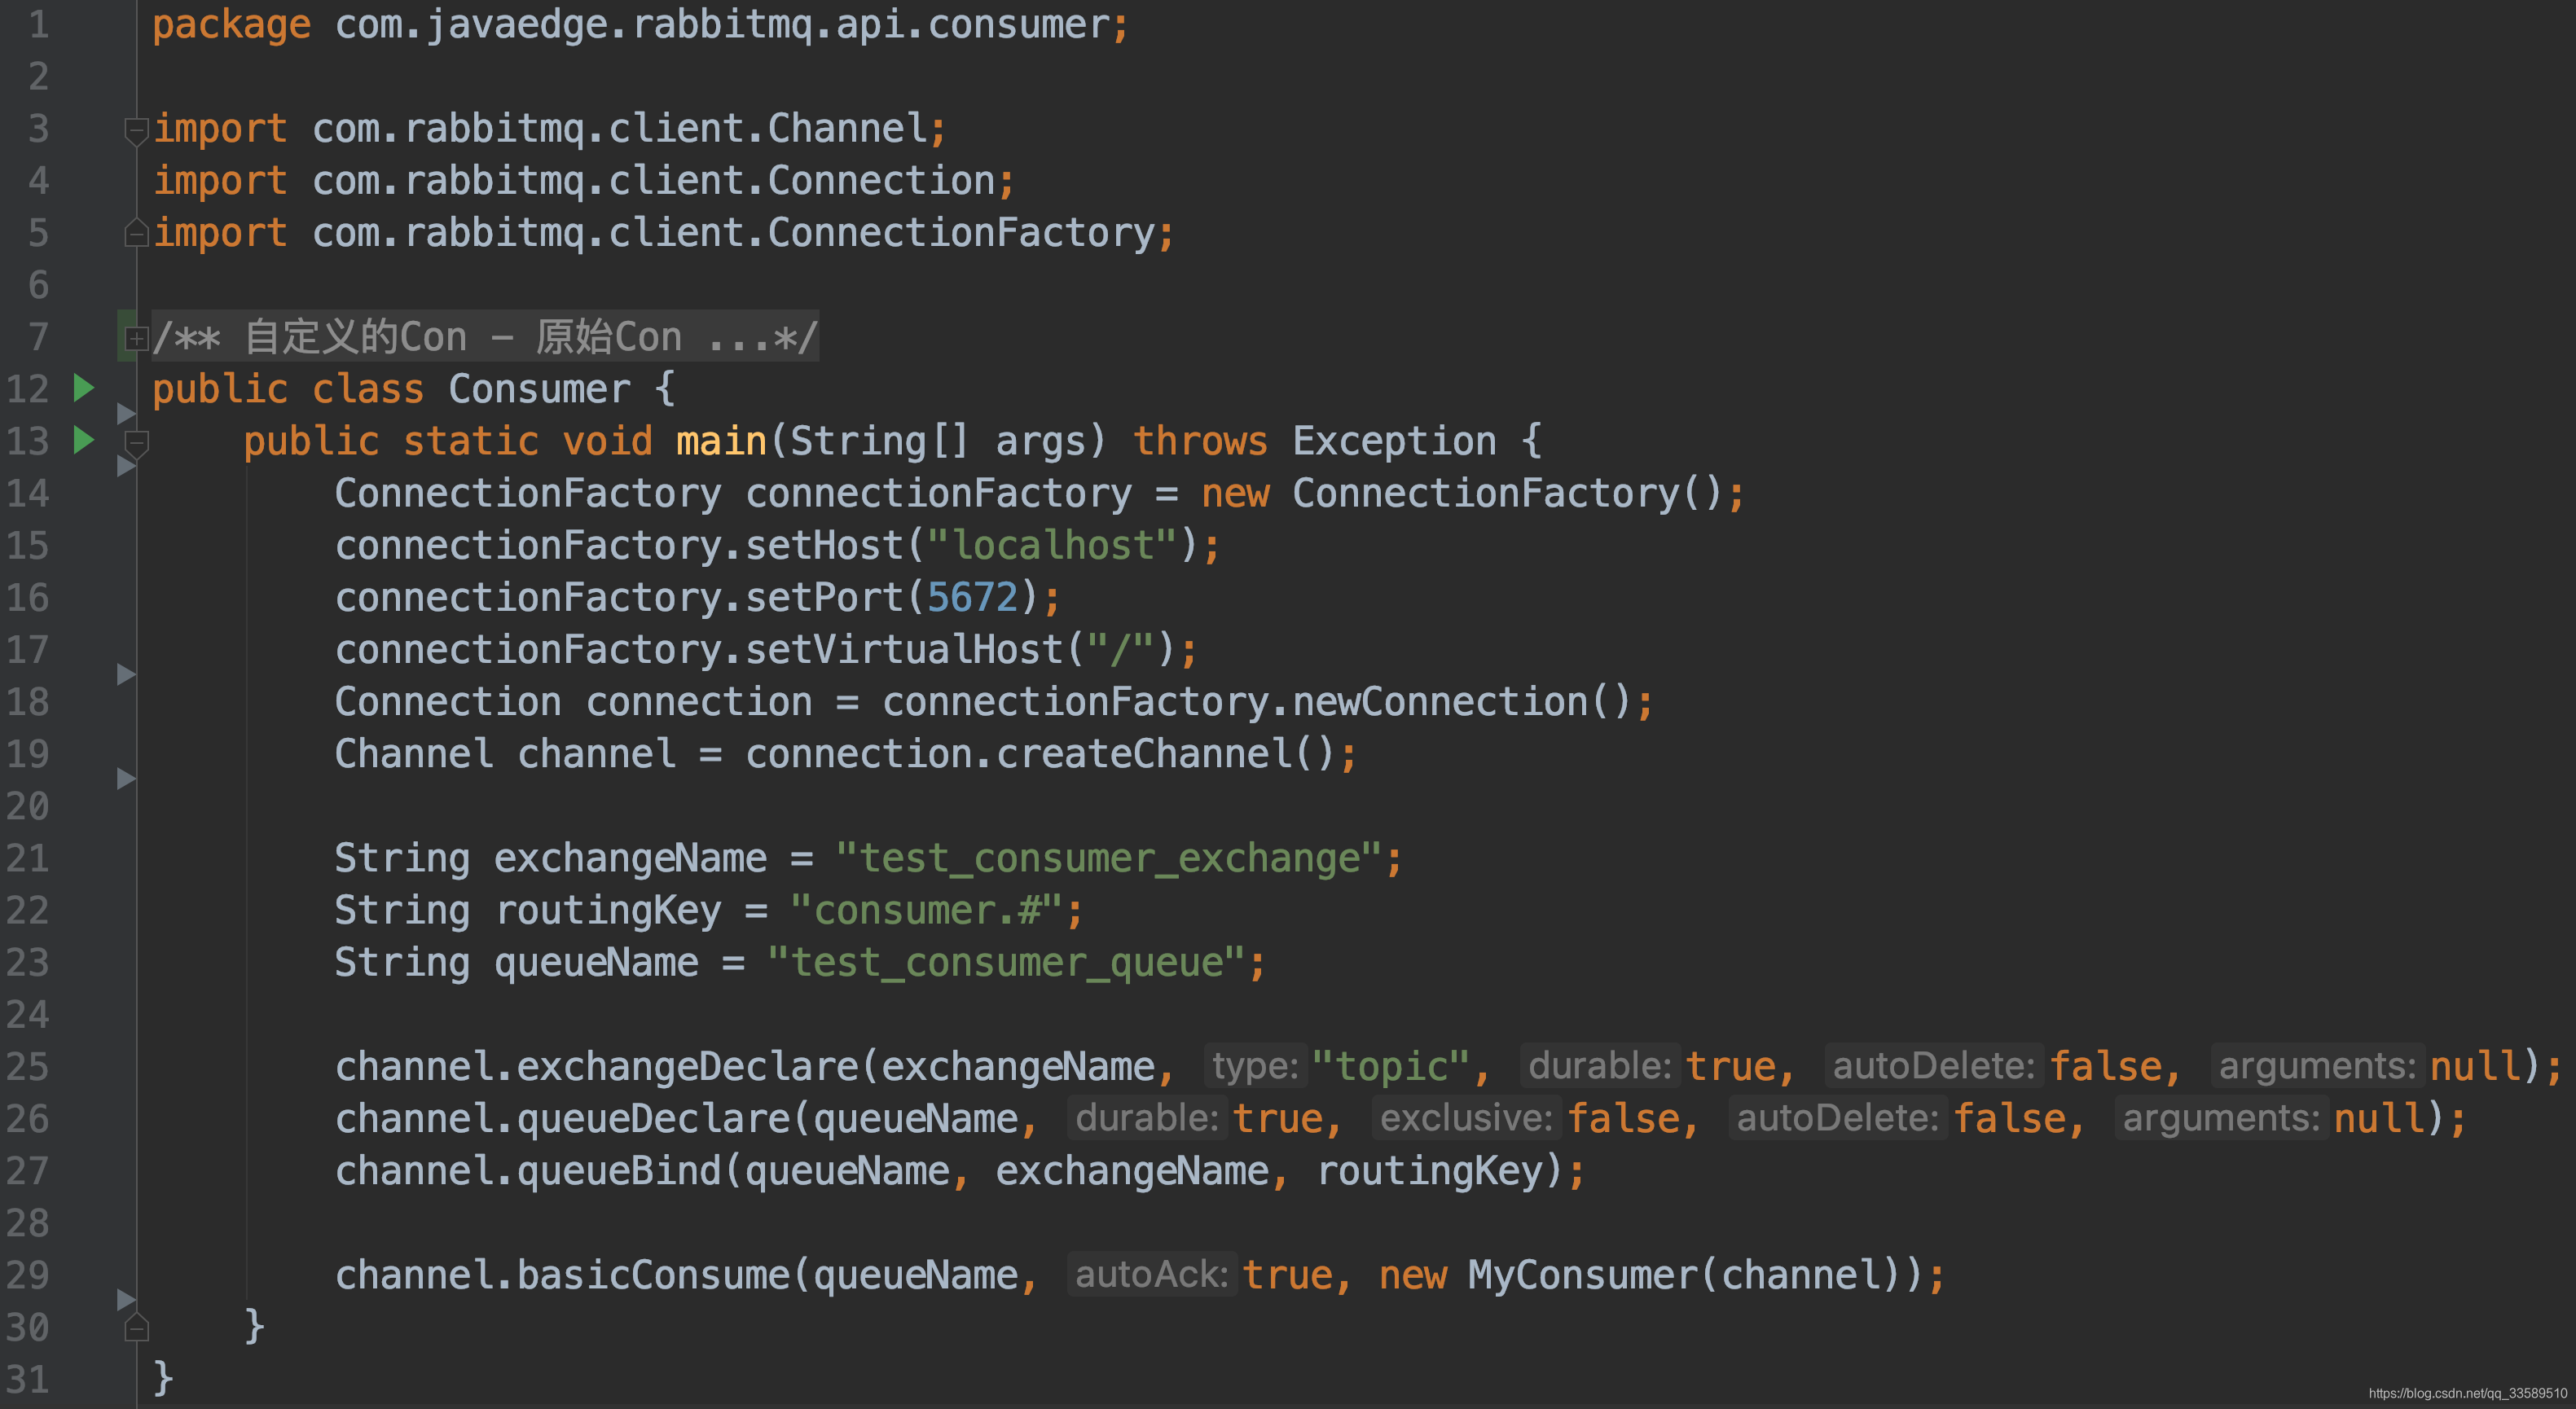Click the "exclusive:" hint in queueDeclare

point(1465,1118)
